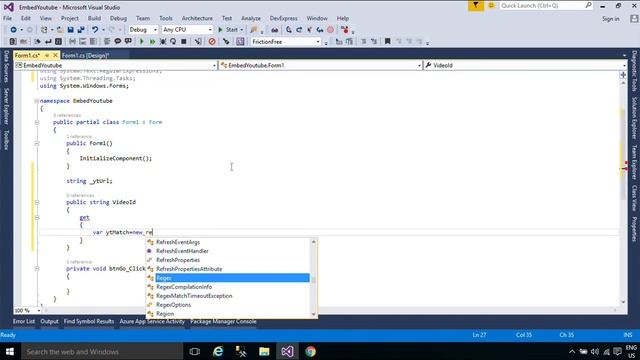Image resolution: width=640 pixels, height=360 pixels.
Task: Click the black stop square icon
Action: pos(184,42)
